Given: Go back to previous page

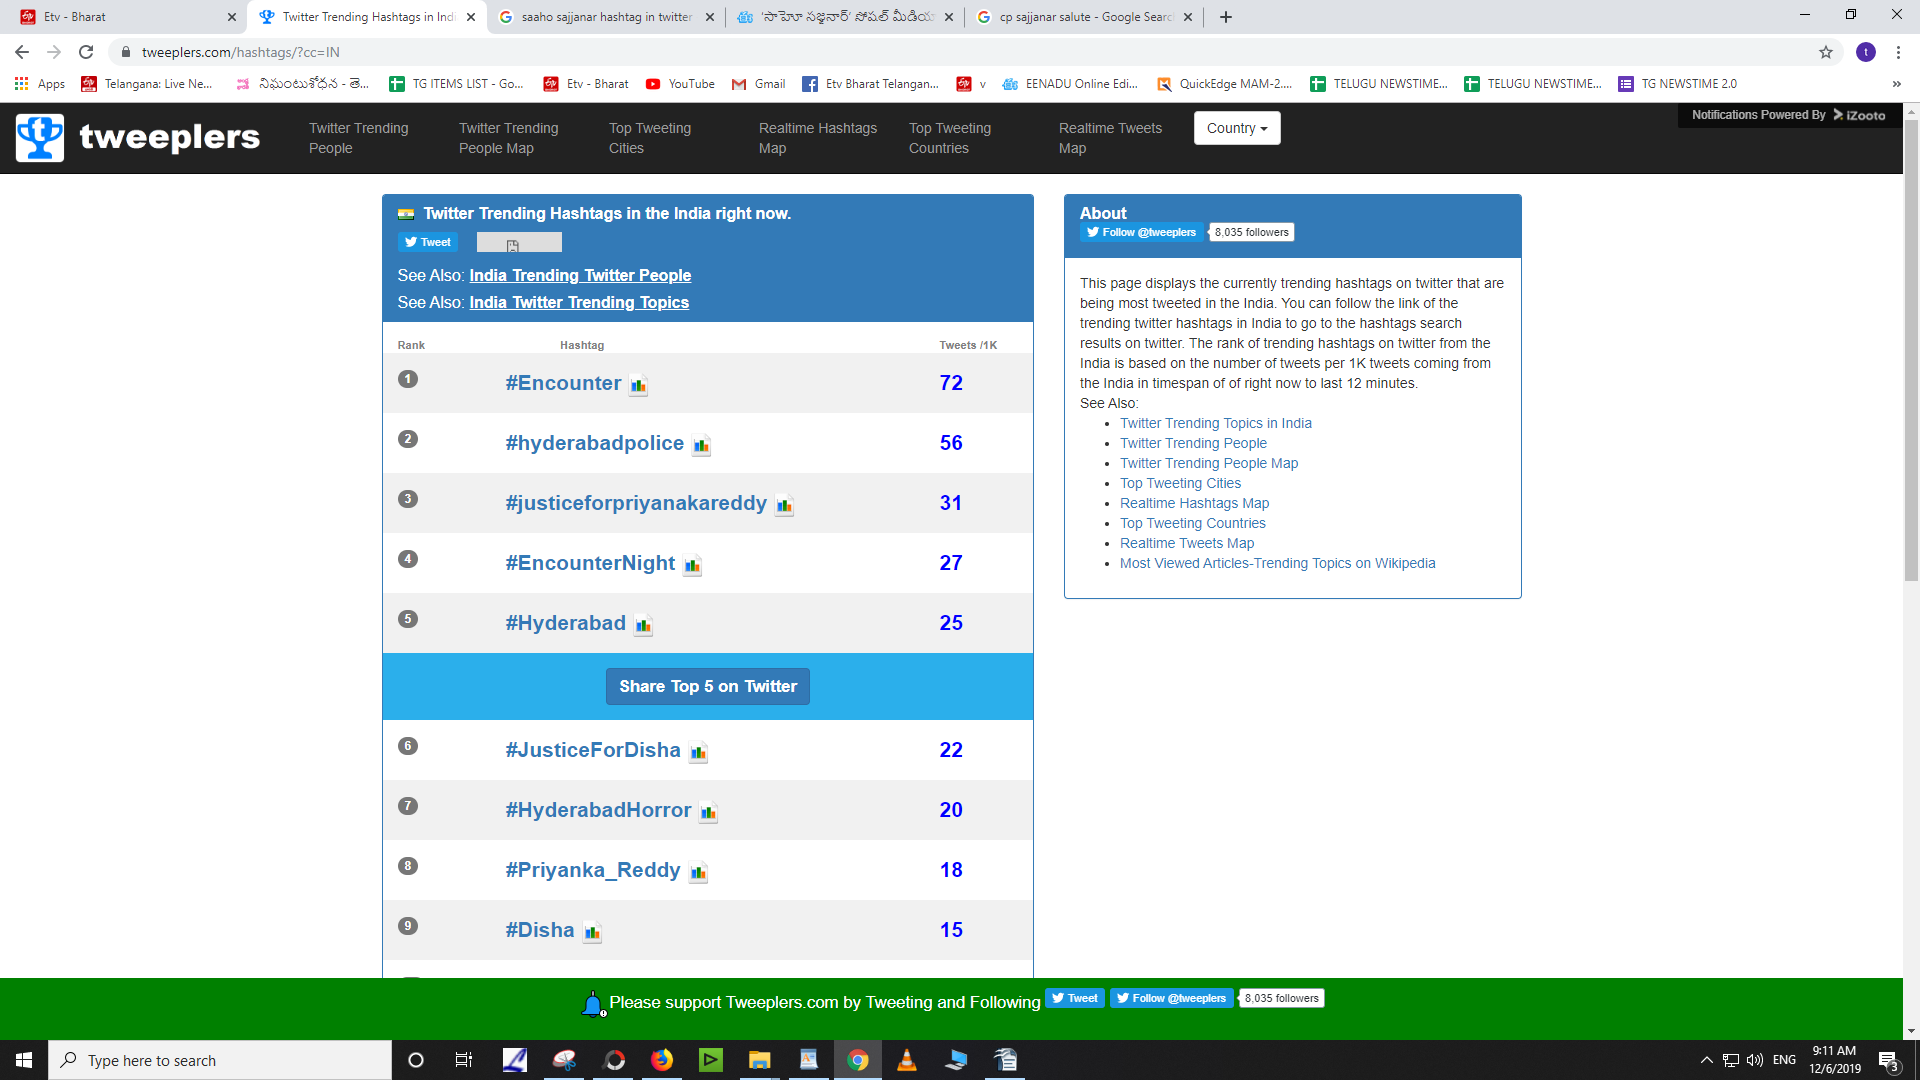Looking at the screenshot, I should [22, 52].
